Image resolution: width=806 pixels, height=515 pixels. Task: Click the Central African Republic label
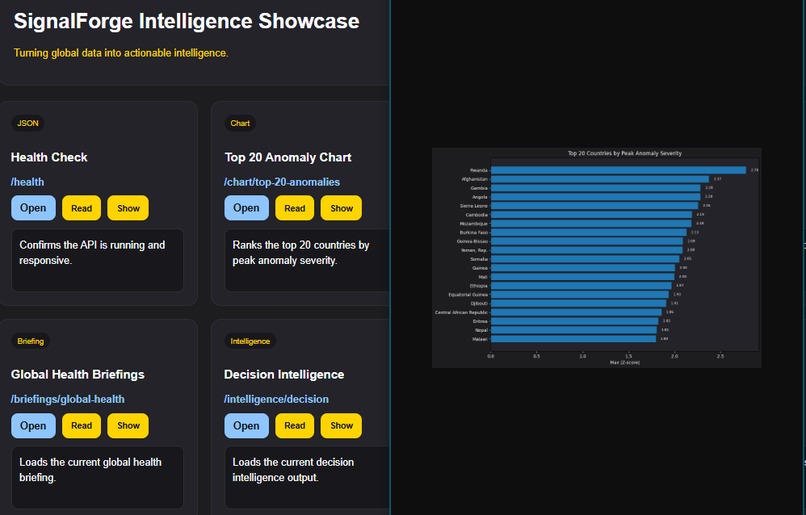461,312
